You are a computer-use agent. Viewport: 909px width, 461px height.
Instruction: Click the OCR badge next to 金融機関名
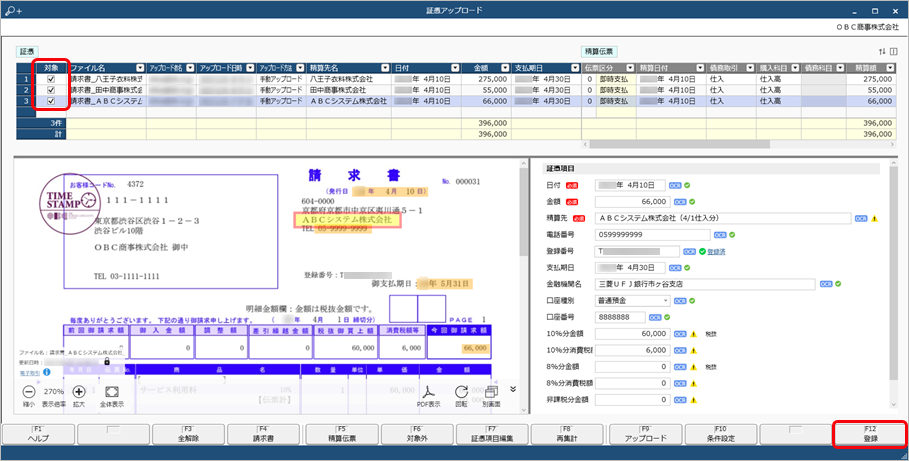click(826, 285)
